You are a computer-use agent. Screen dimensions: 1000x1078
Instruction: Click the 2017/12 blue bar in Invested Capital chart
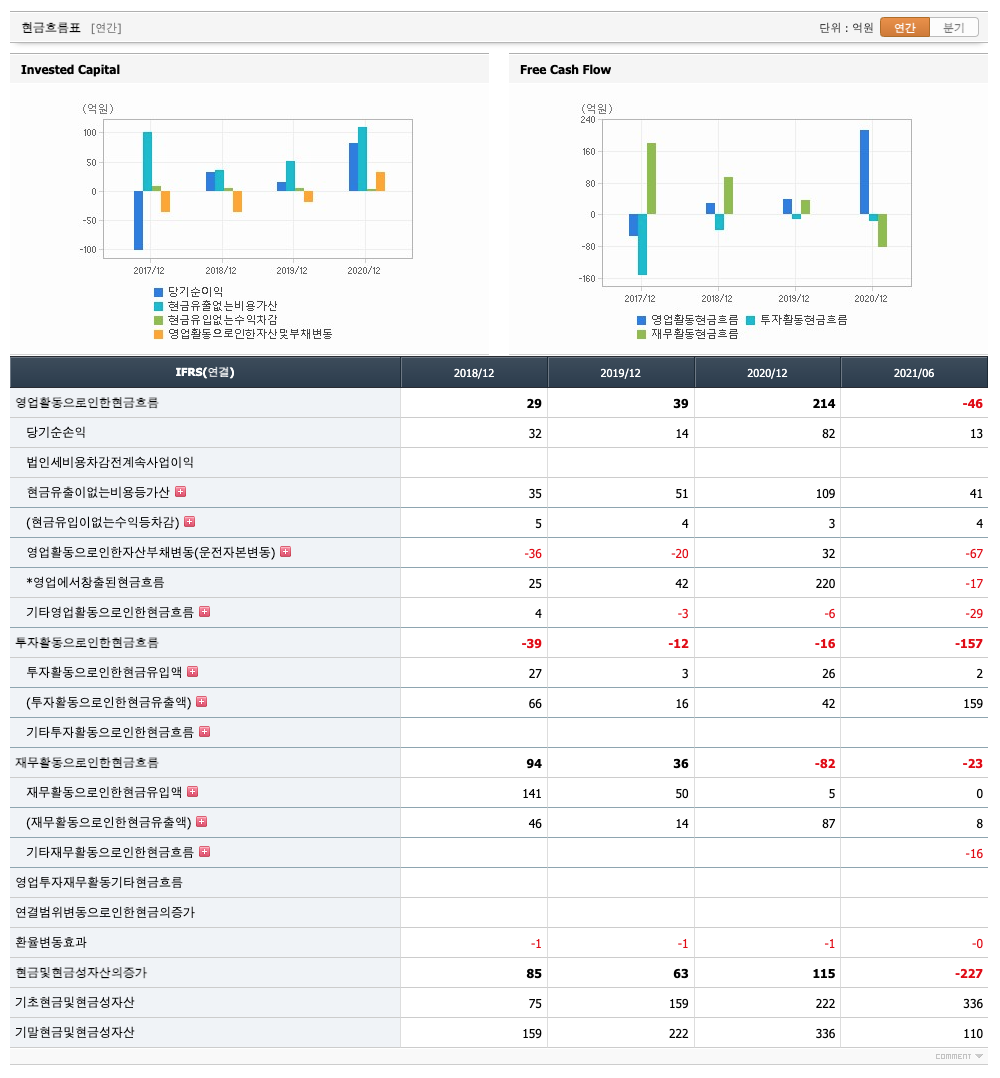tap(138, 220)
